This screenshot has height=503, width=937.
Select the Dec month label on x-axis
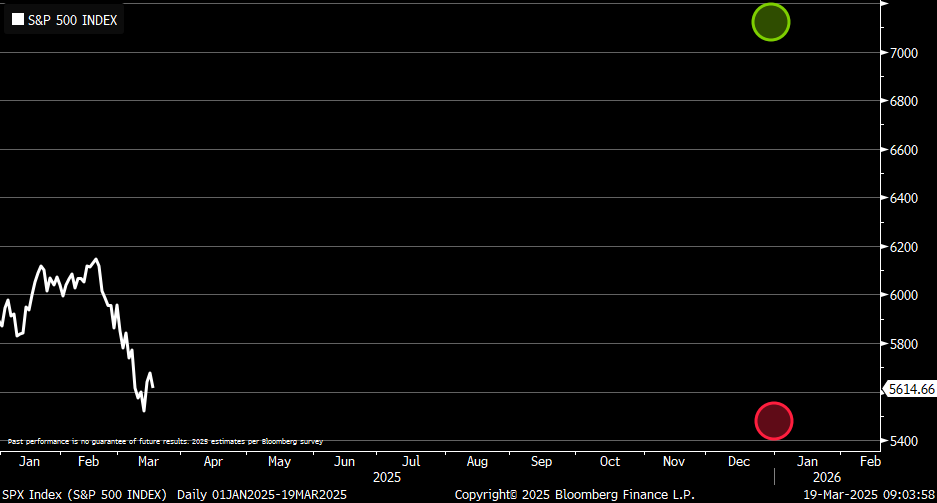tap(739, 462)
